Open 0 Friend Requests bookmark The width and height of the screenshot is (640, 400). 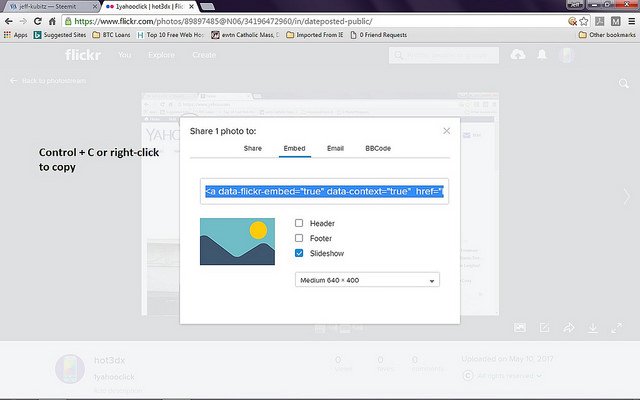(379, 35)
